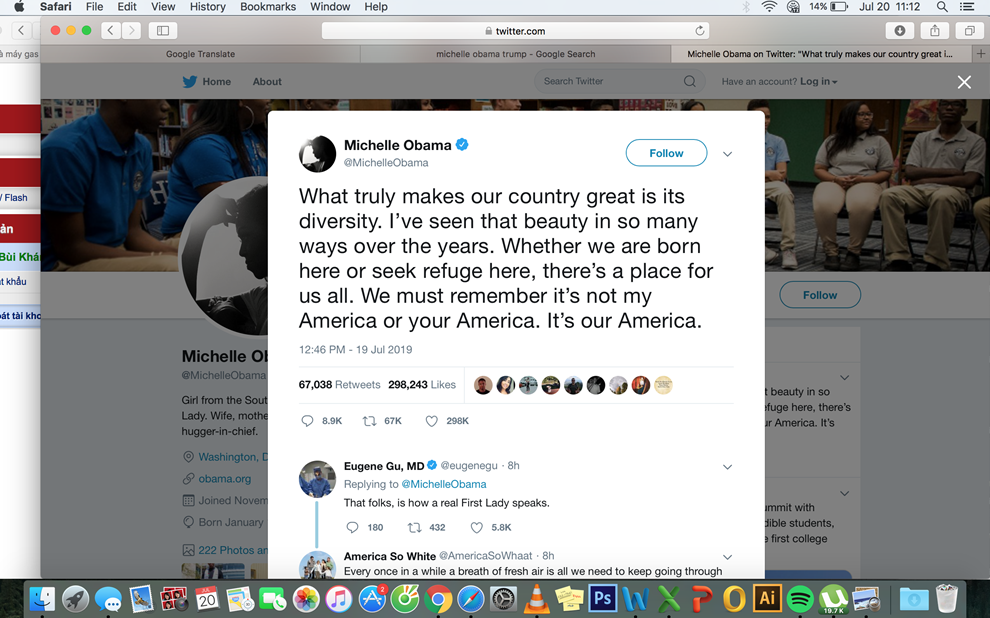The width and height of the screenshot is (990, 618).
Task: Follow Michelle Obama in the tweet dialog
Action: pyautogui.click(x=666, y=153)
